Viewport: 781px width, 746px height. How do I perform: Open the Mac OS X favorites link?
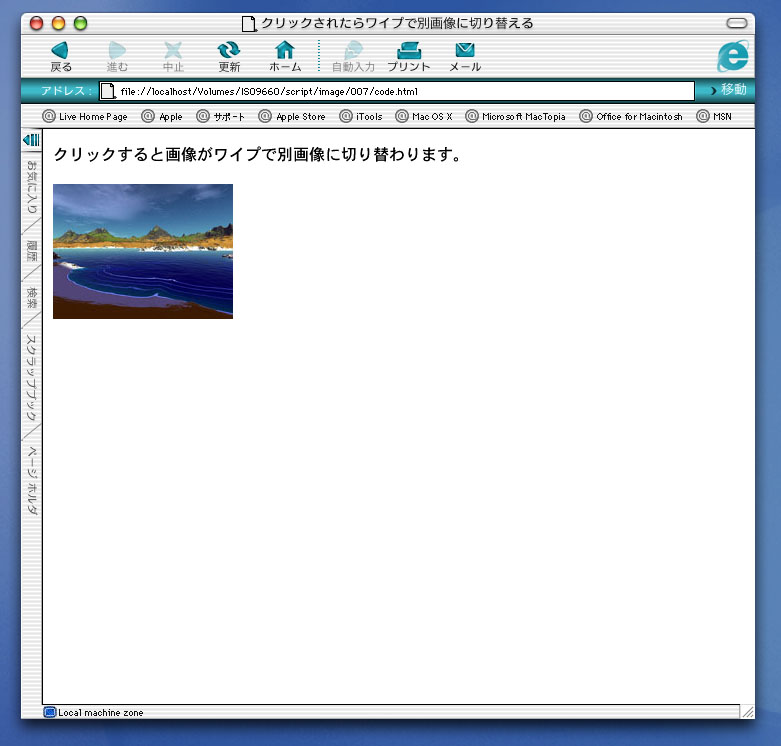coord(424,116)
